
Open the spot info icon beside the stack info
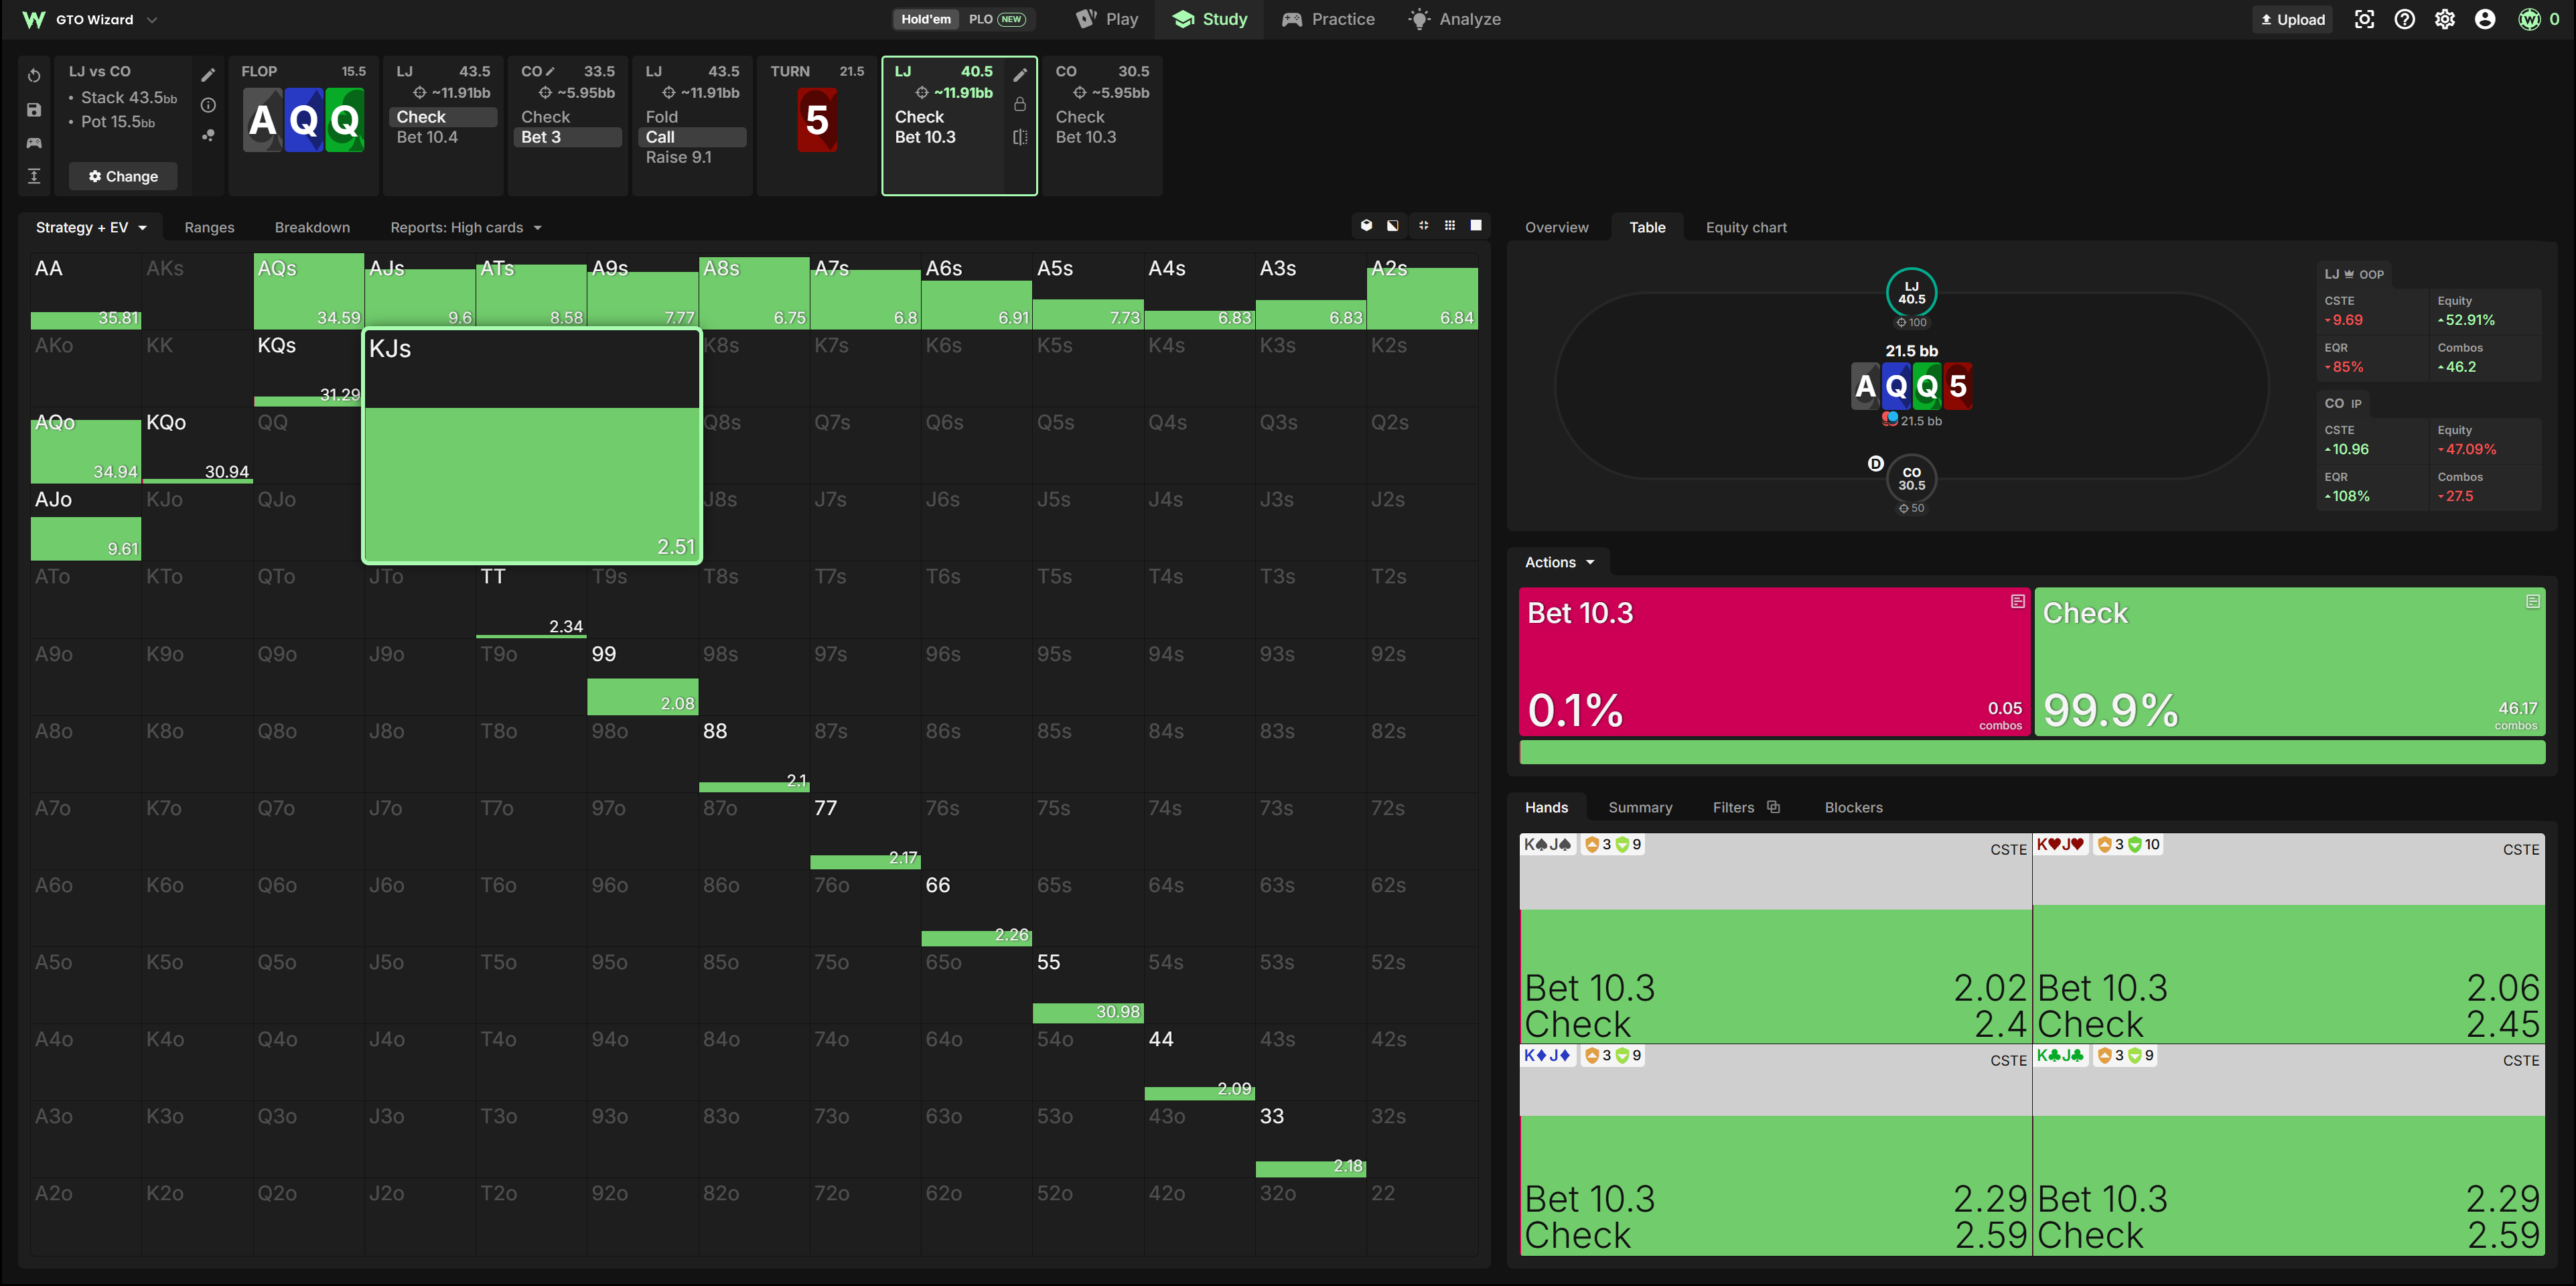click(x=208, y=105)
